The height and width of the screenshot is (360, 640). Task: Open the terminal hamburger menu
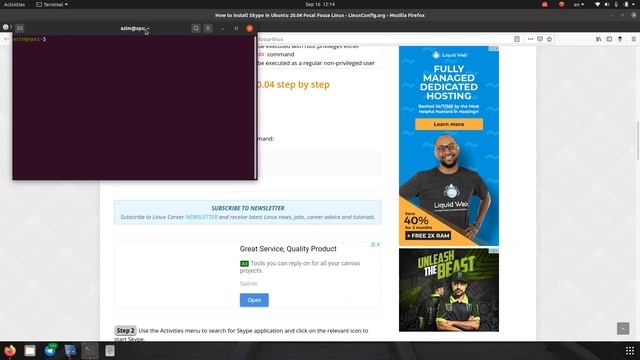[x=208, y=28]
